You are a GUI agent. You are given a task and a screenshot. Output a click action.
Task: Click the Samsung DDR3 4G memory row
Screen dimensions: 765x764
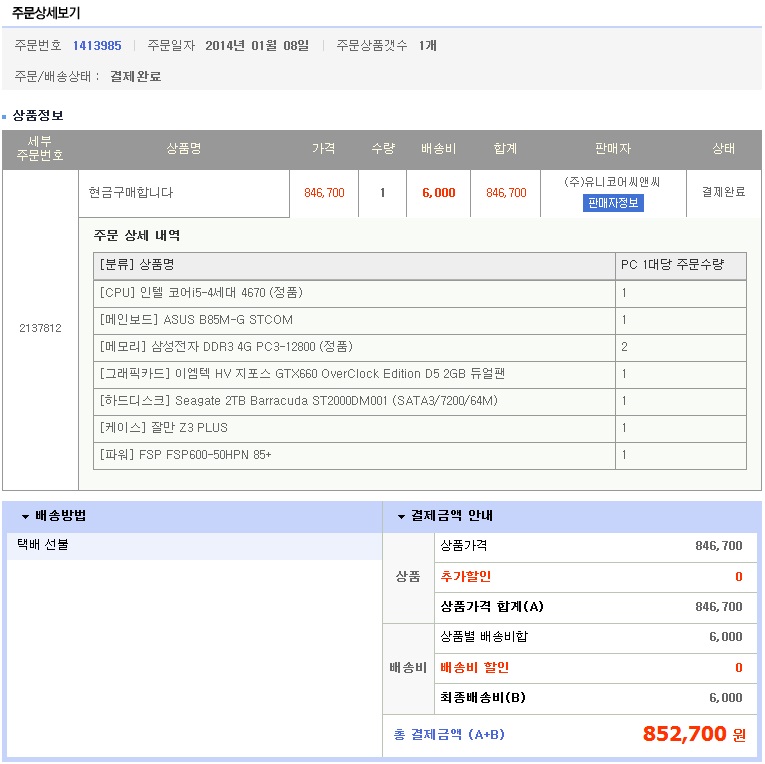[x=226, y=347]
